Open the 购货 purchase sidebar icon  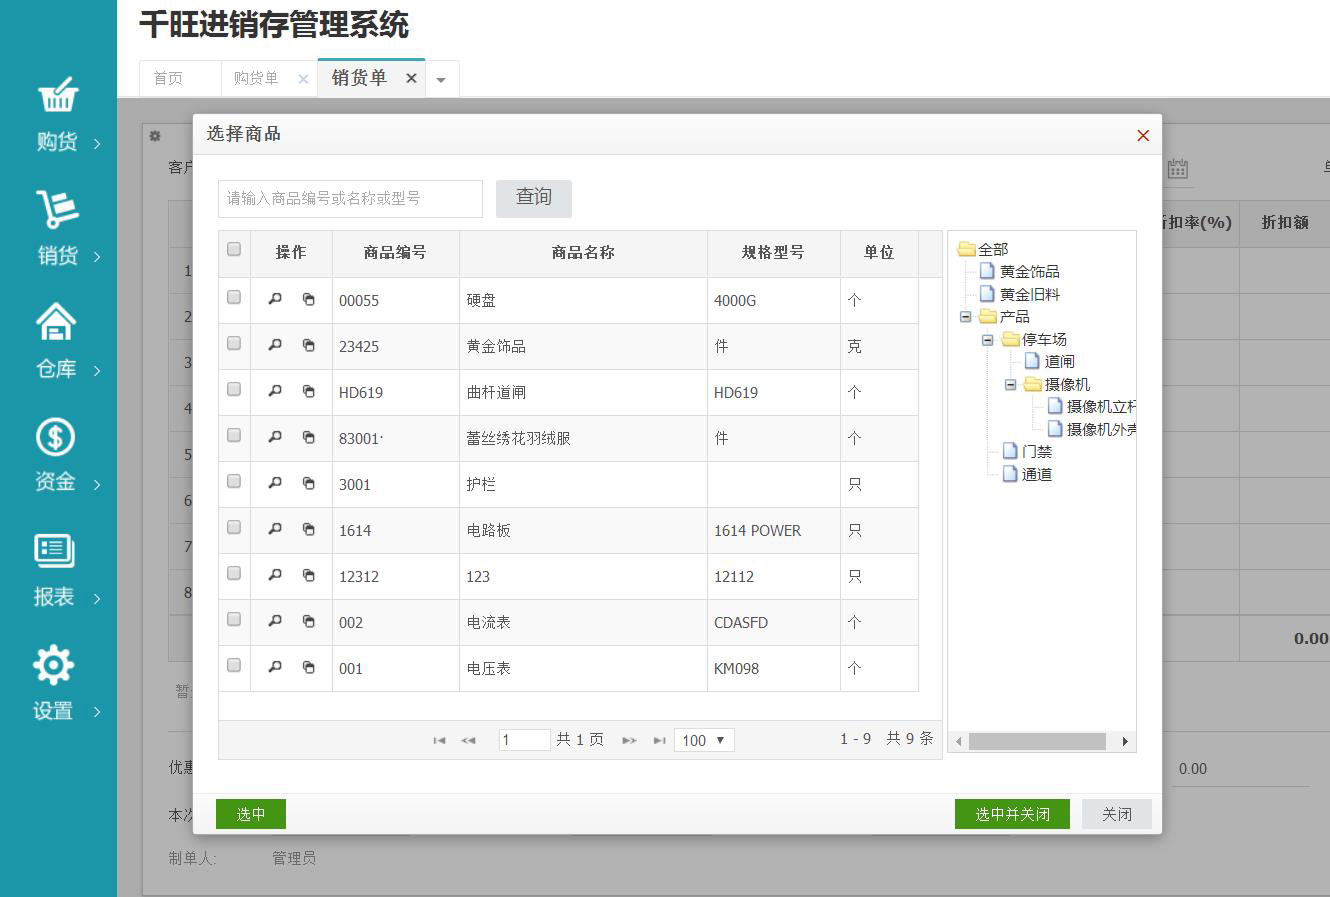pos(58,96)
